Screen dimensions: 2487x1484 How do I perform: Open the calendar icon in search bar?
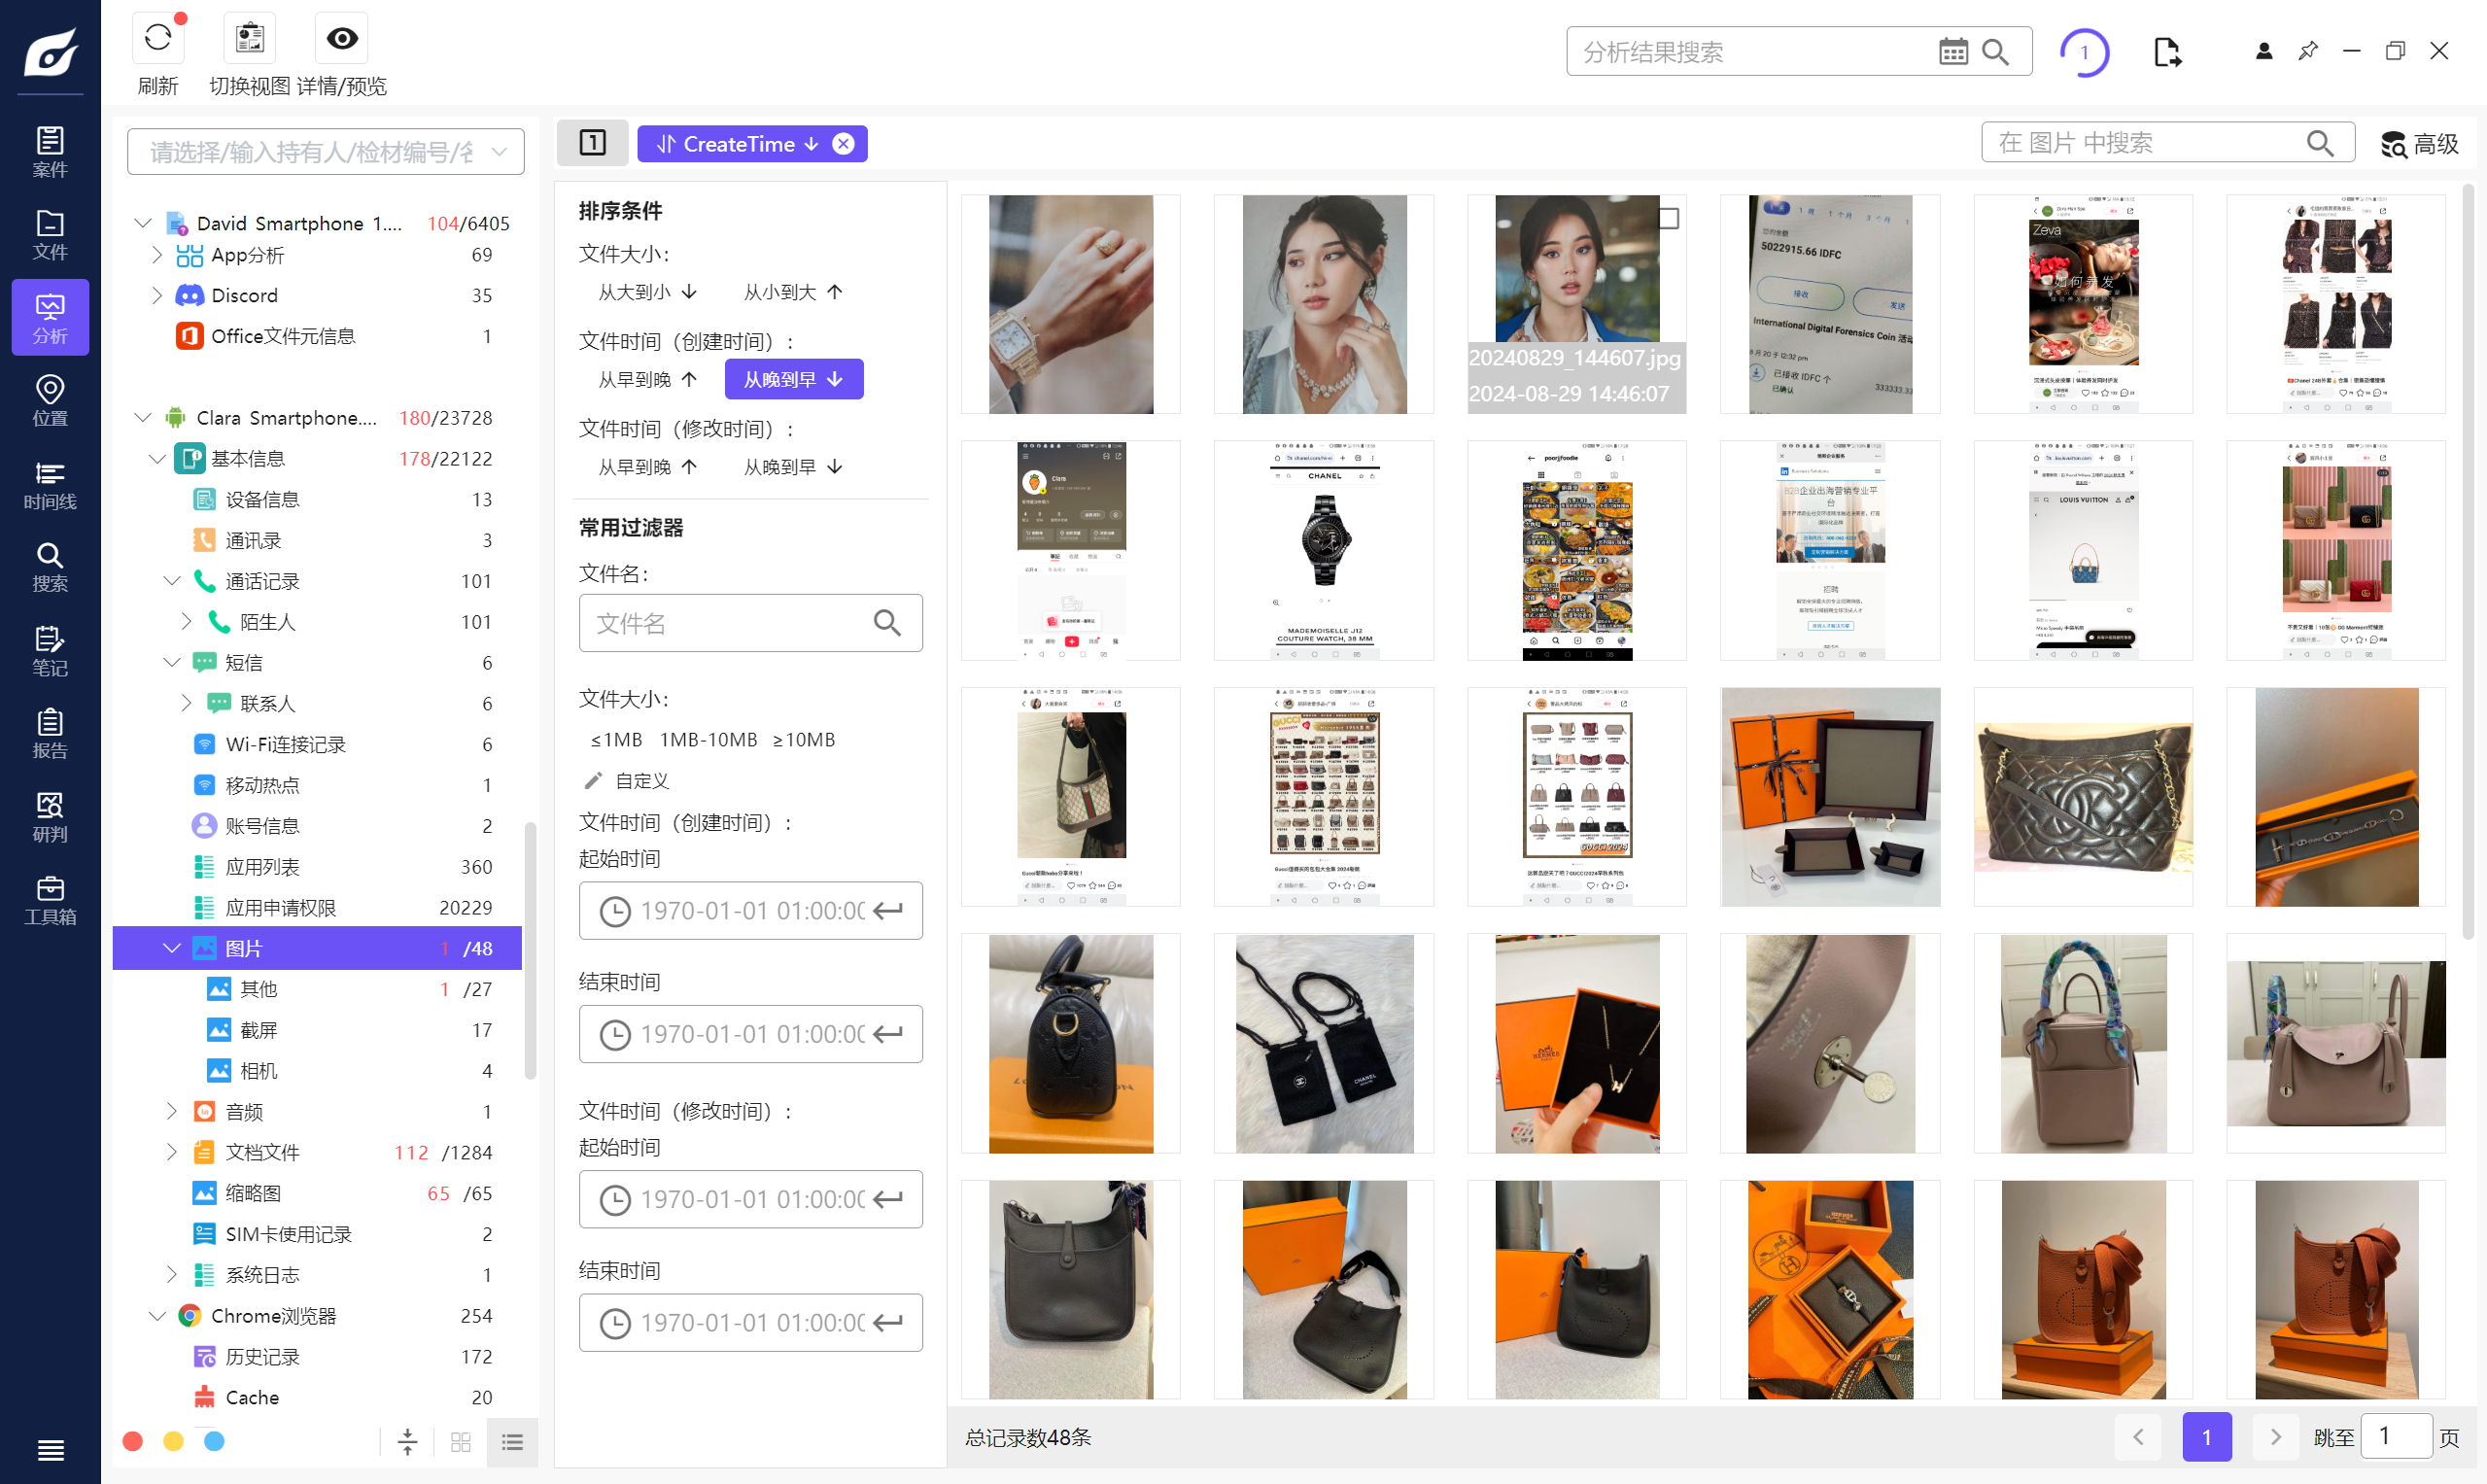tap(1952, 52)
